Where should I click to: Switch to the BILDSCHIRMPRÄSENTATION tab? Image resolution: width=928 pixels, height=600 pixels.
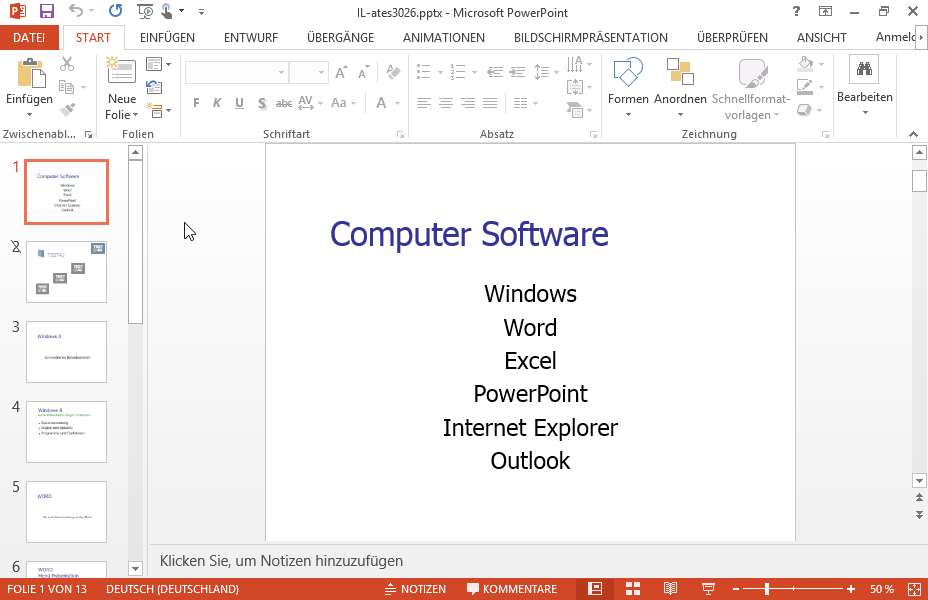pyautogui.click(x=591, y=37)
